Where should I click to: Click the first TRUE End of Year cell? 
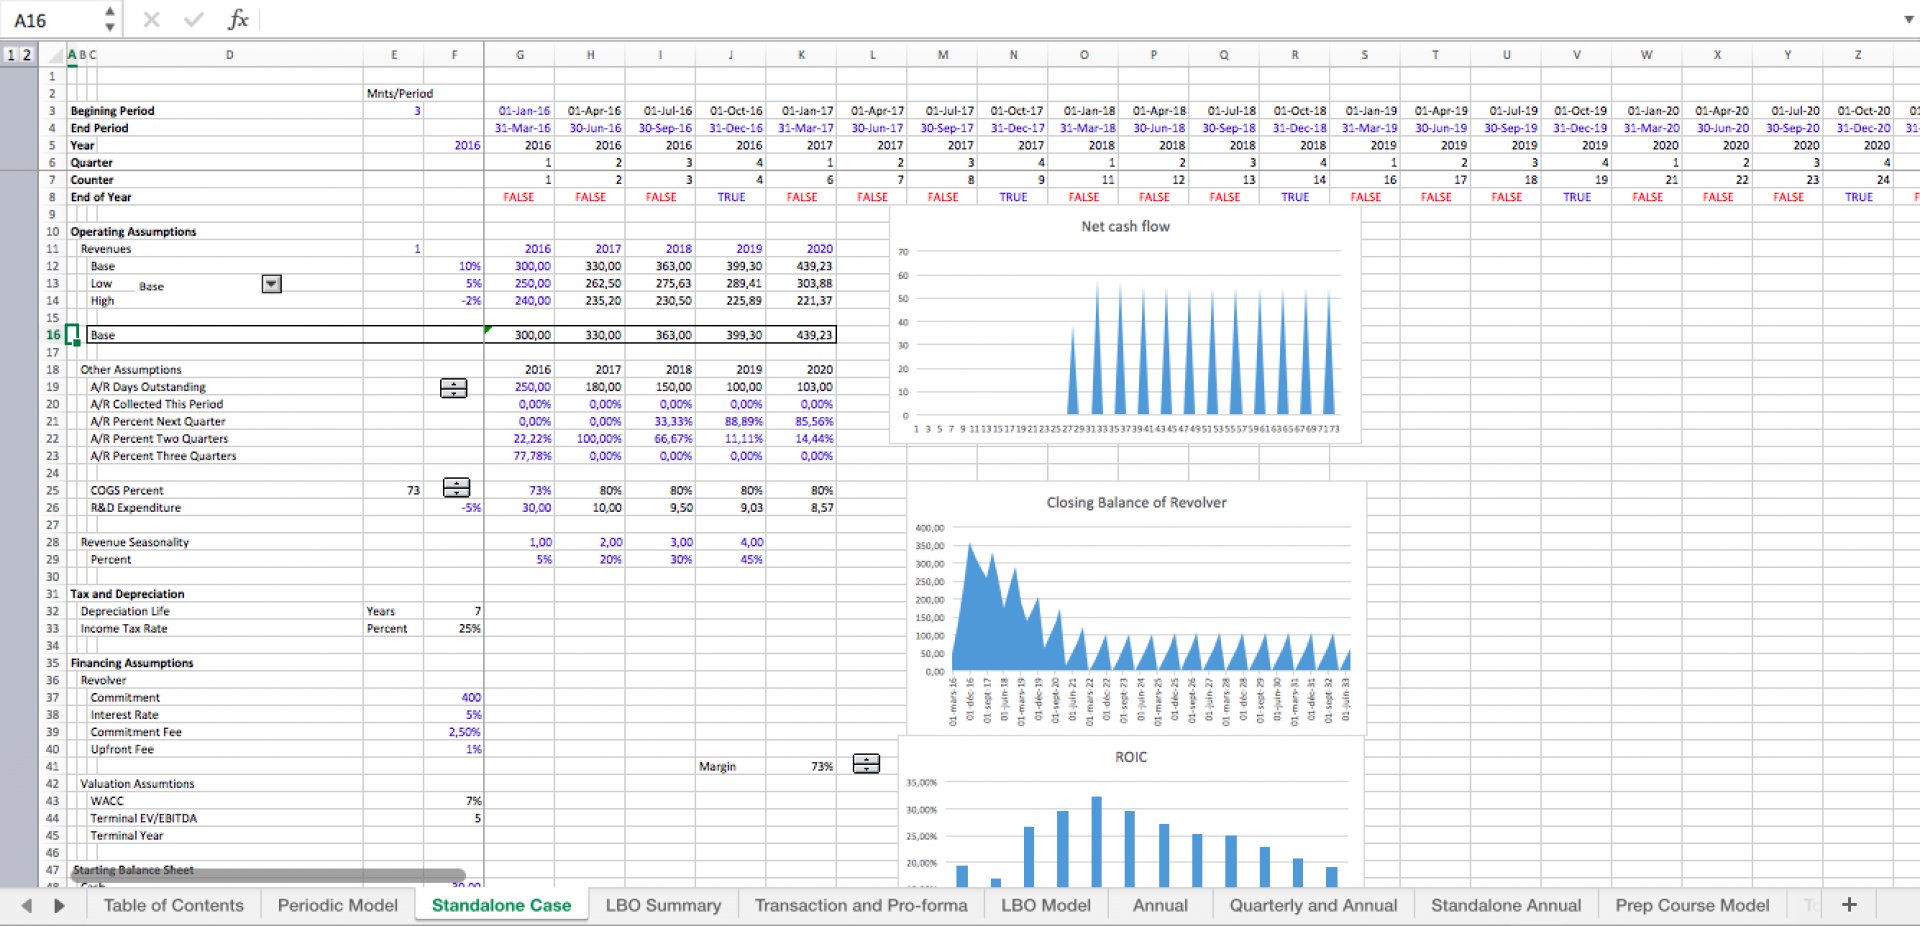[x=731, y=198]
